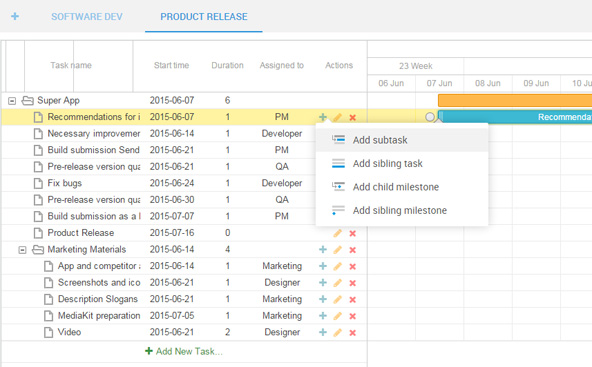Collapse the Marketing Materials group
This screenshot has height=367, width=592.
[x=23, y=250]
